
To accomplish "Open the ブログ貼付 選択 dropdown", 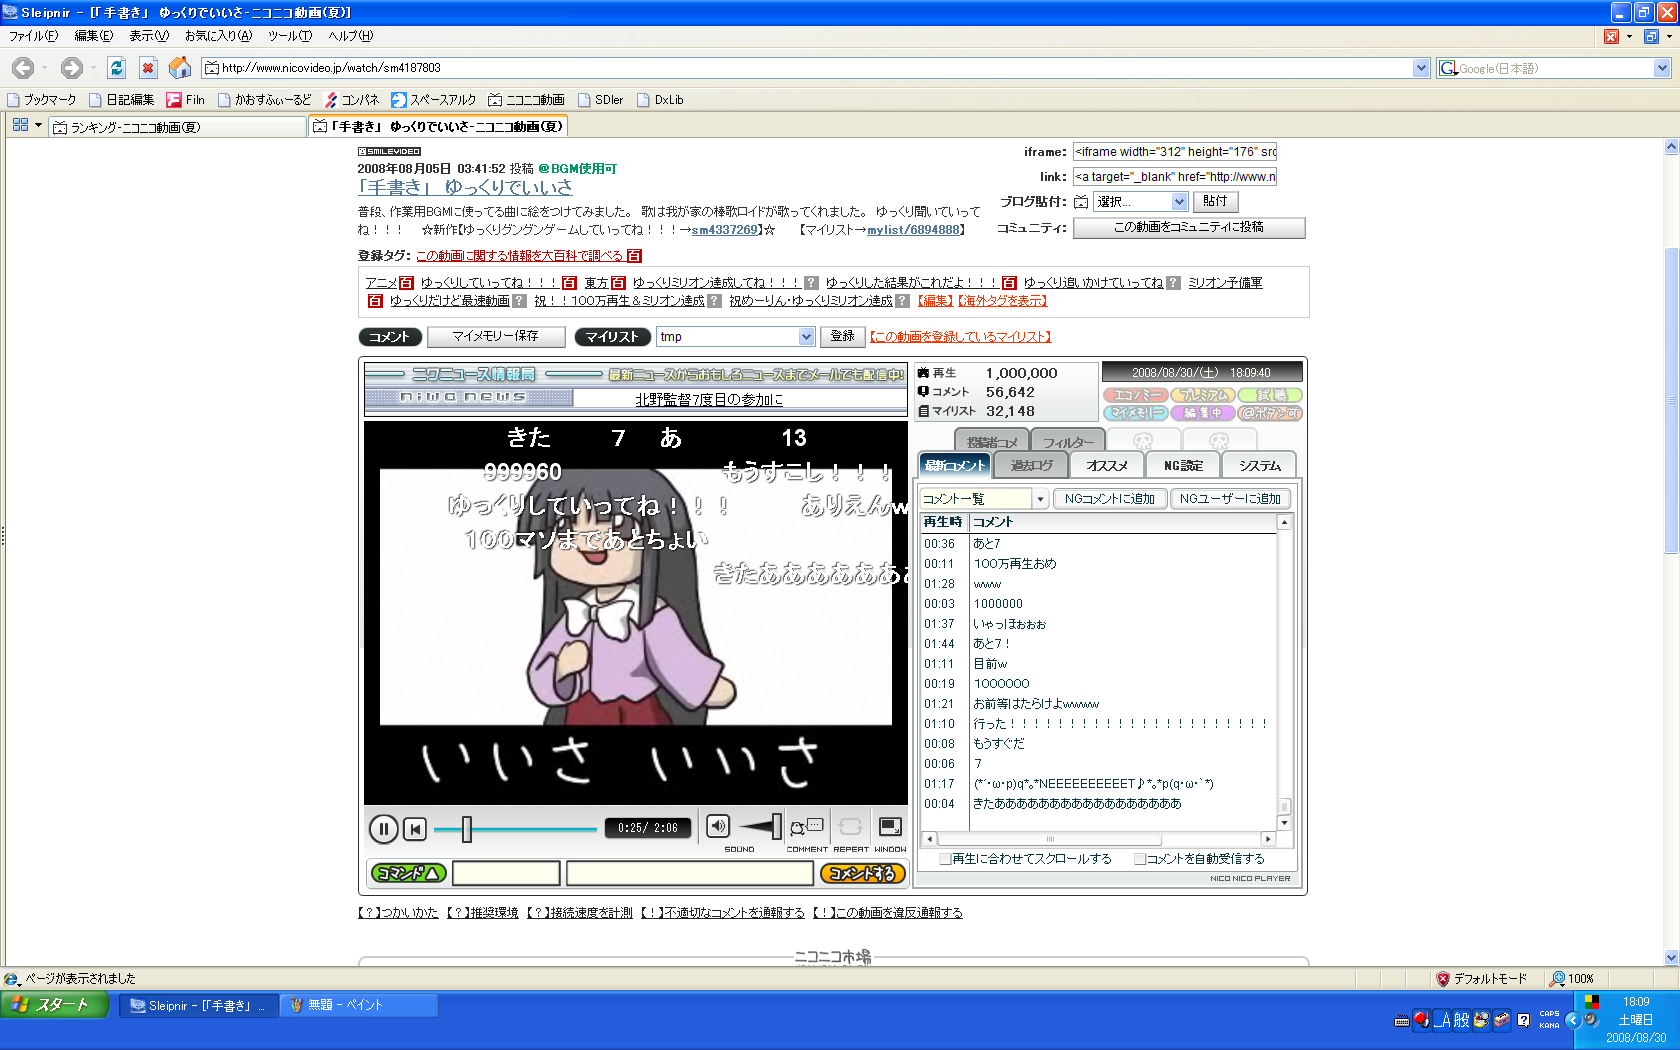I will pos(1179,202).
